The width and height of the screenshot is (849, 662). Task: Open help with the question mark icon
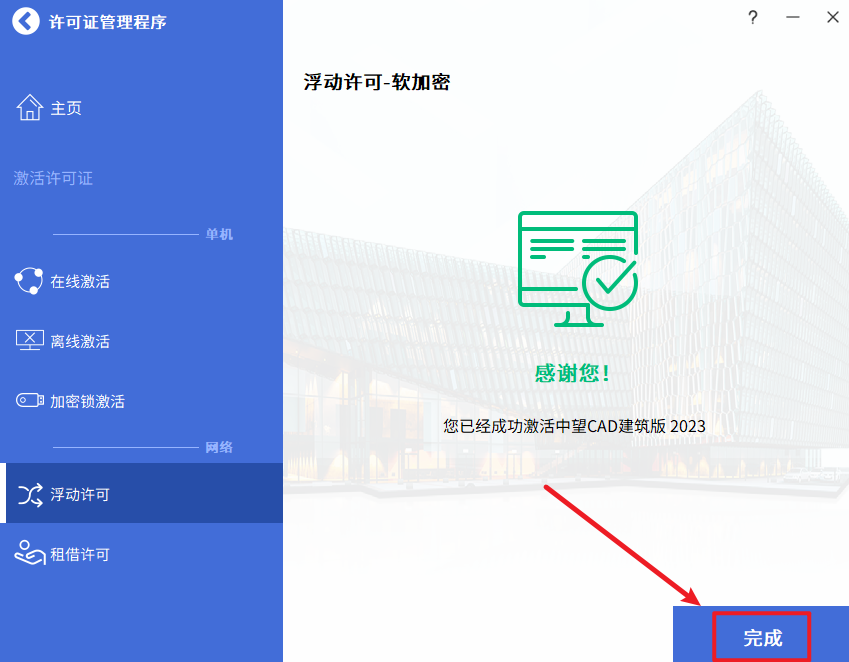(753, 18)
